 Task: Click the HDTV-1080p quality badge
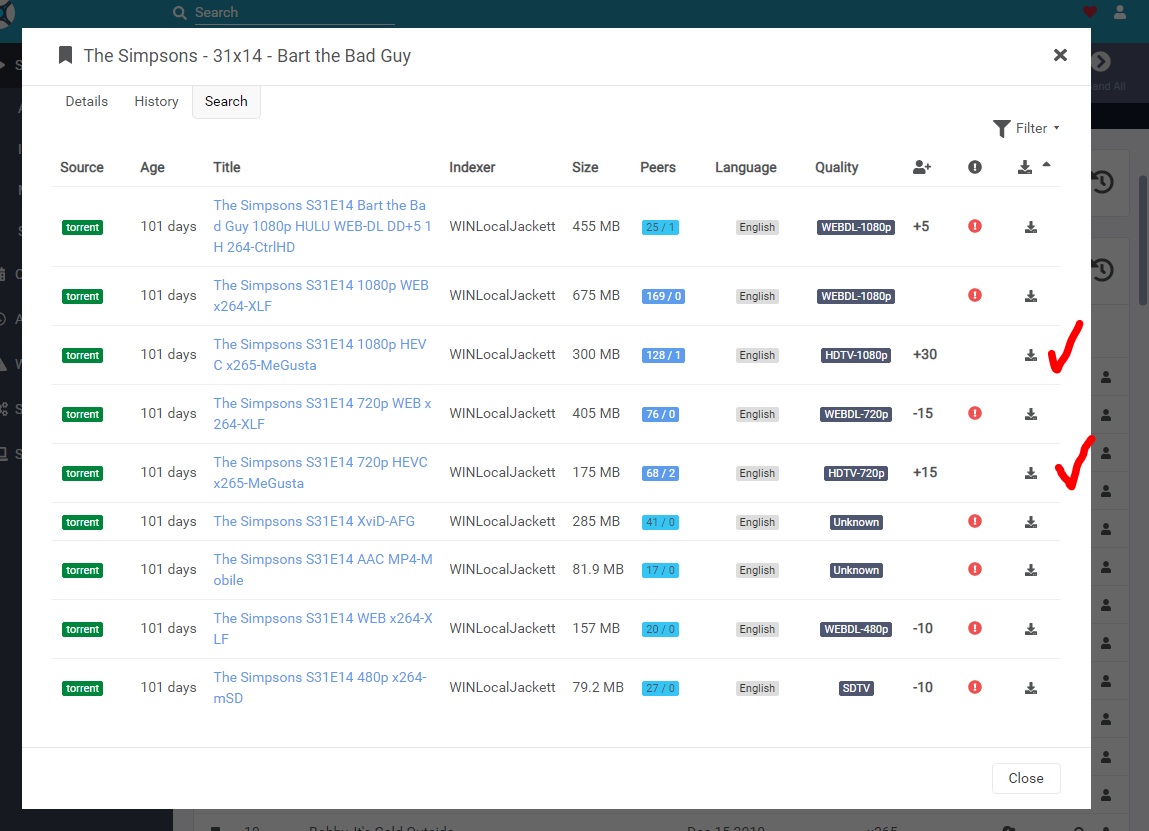pos(856,355)
